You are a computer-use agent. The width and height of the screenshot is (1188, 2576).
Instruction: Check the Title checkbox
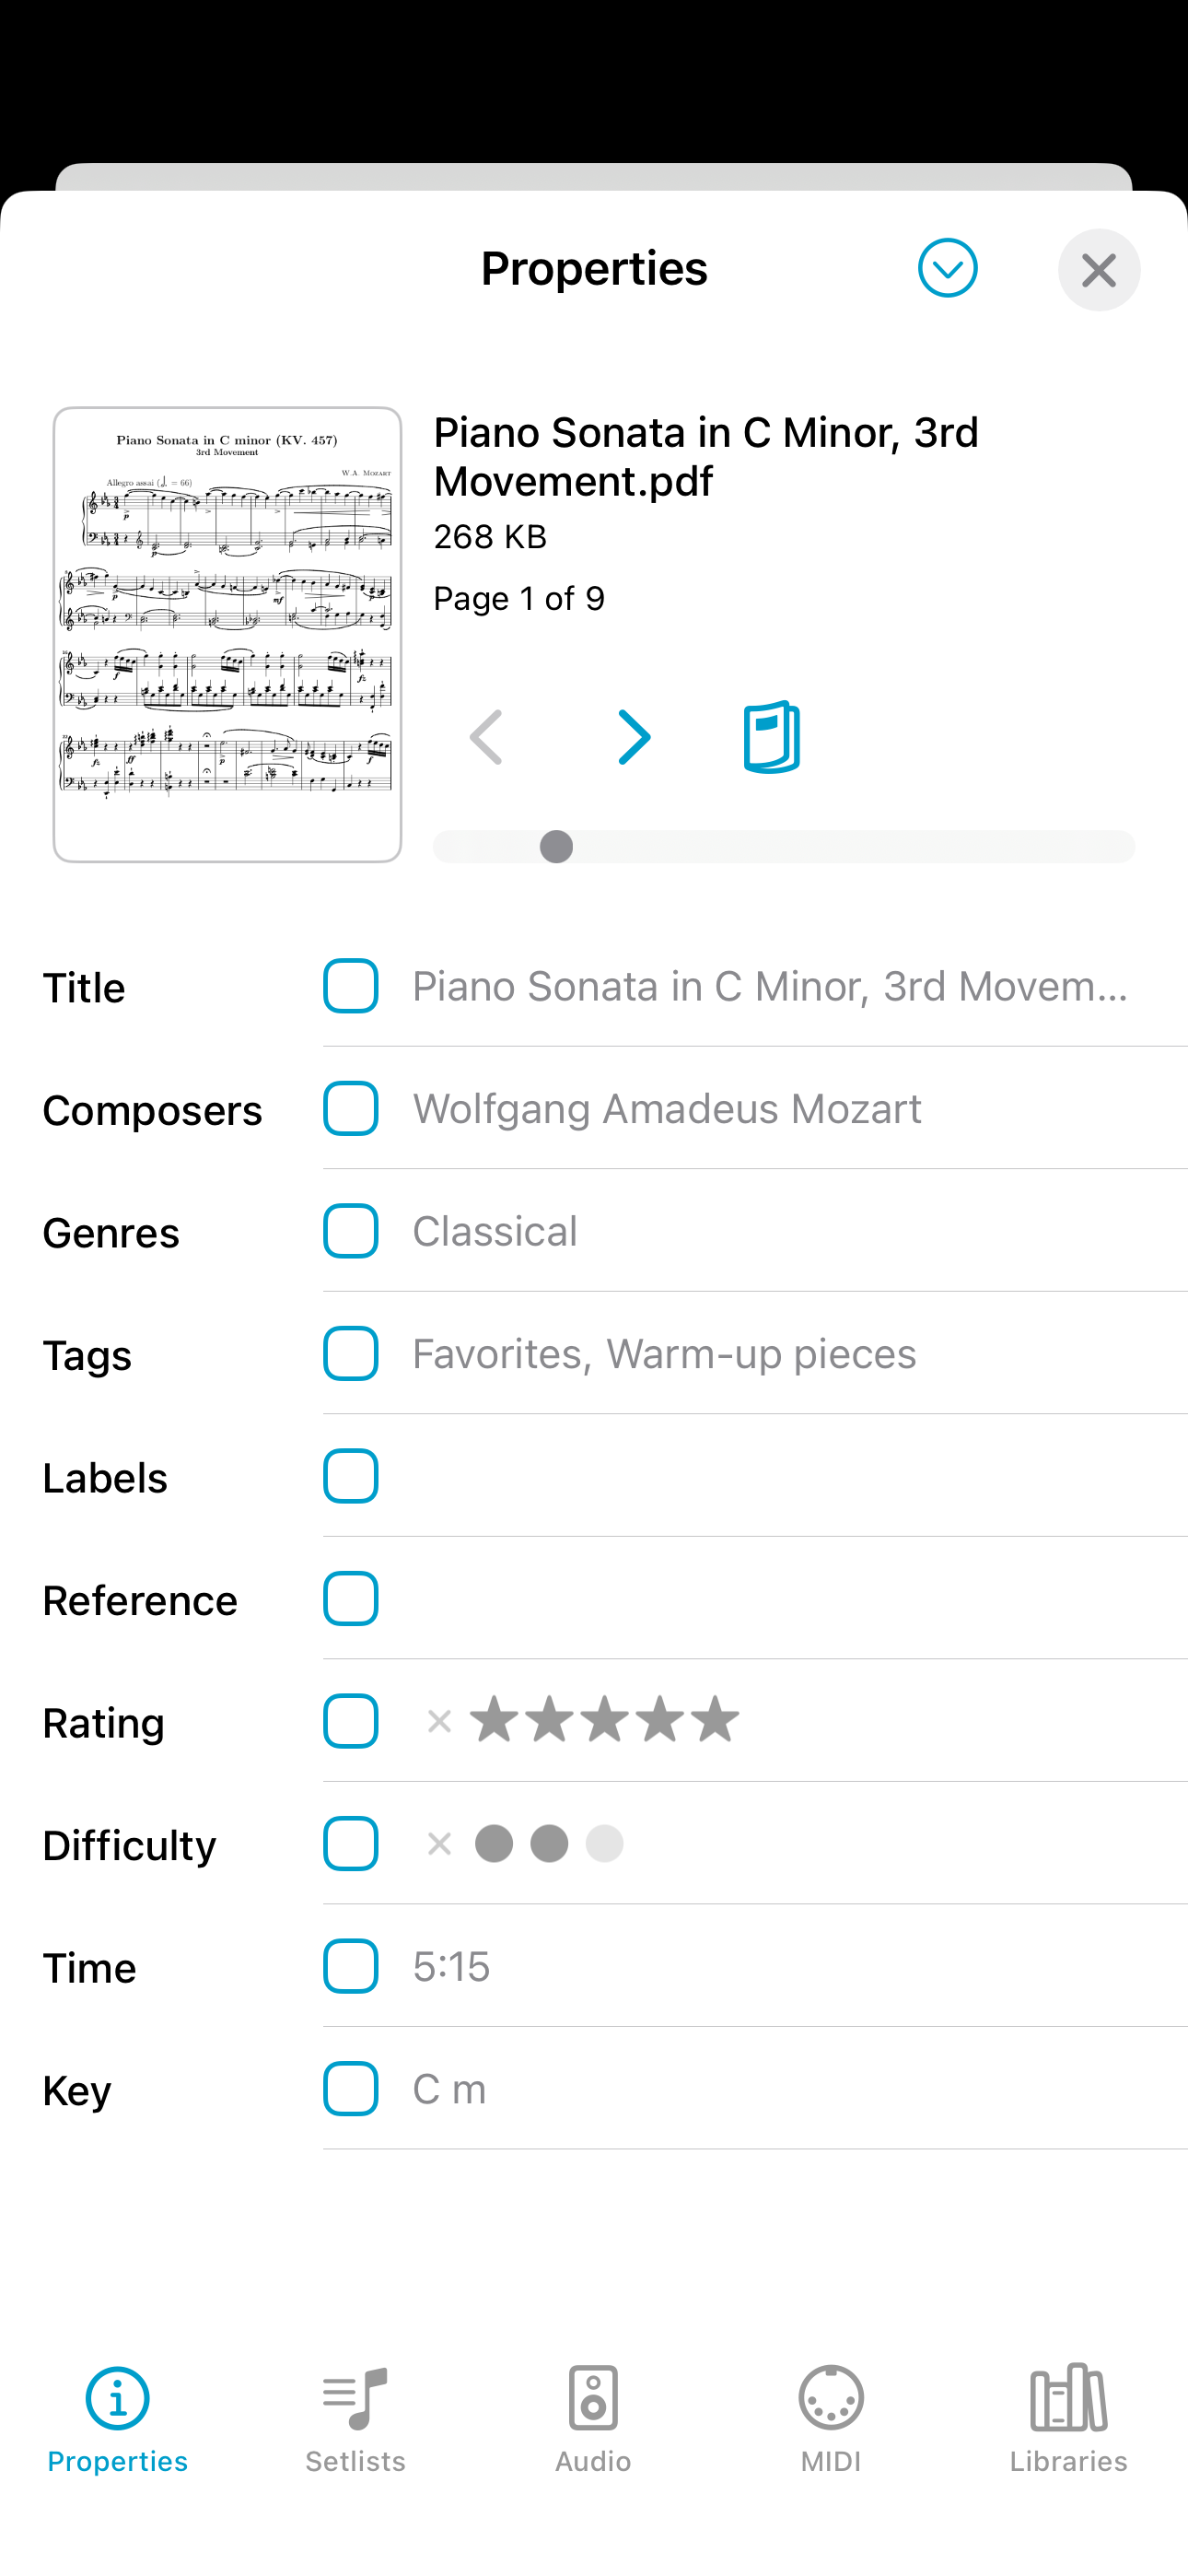click(x=350, y=986)
